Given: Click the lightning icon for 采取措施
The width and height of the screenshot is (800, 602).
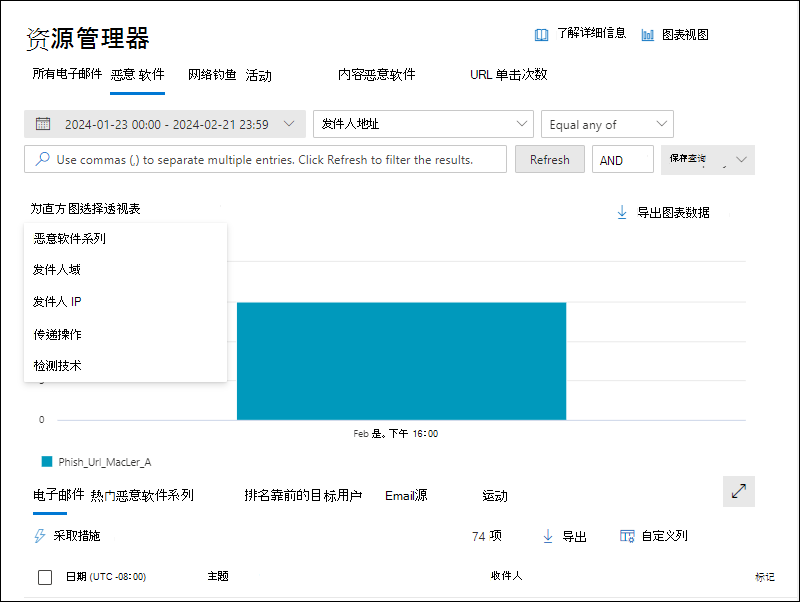Looking at the screenshot, I should point(40,536).
